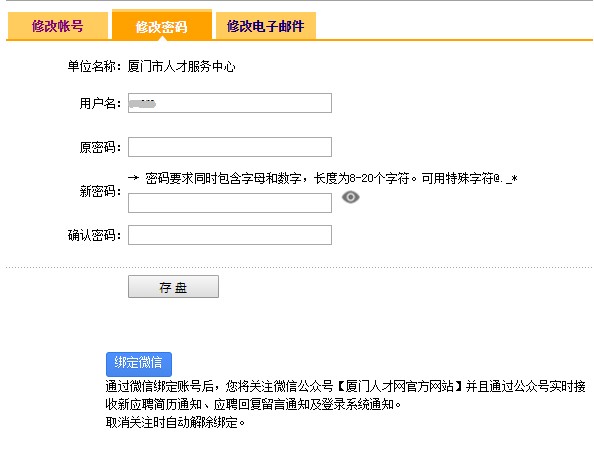Click the password rule hint text
The image size is (594, 461).
[x=323, y=178]
